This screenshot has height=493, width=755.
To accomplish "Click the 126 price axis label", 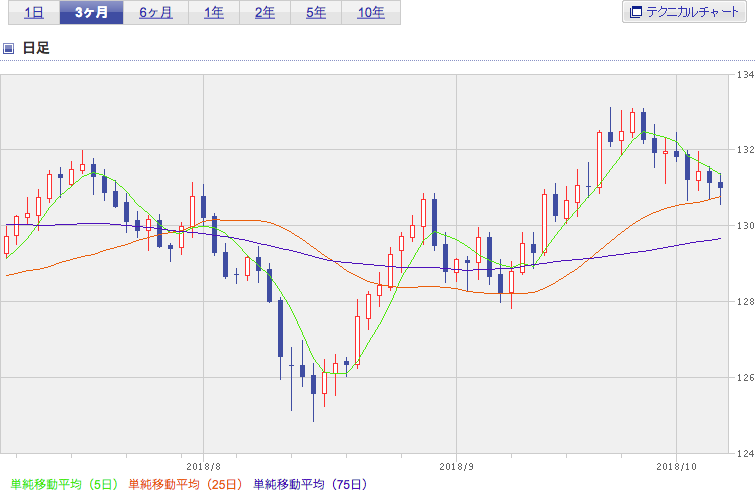I will click(x=745, y=377).
